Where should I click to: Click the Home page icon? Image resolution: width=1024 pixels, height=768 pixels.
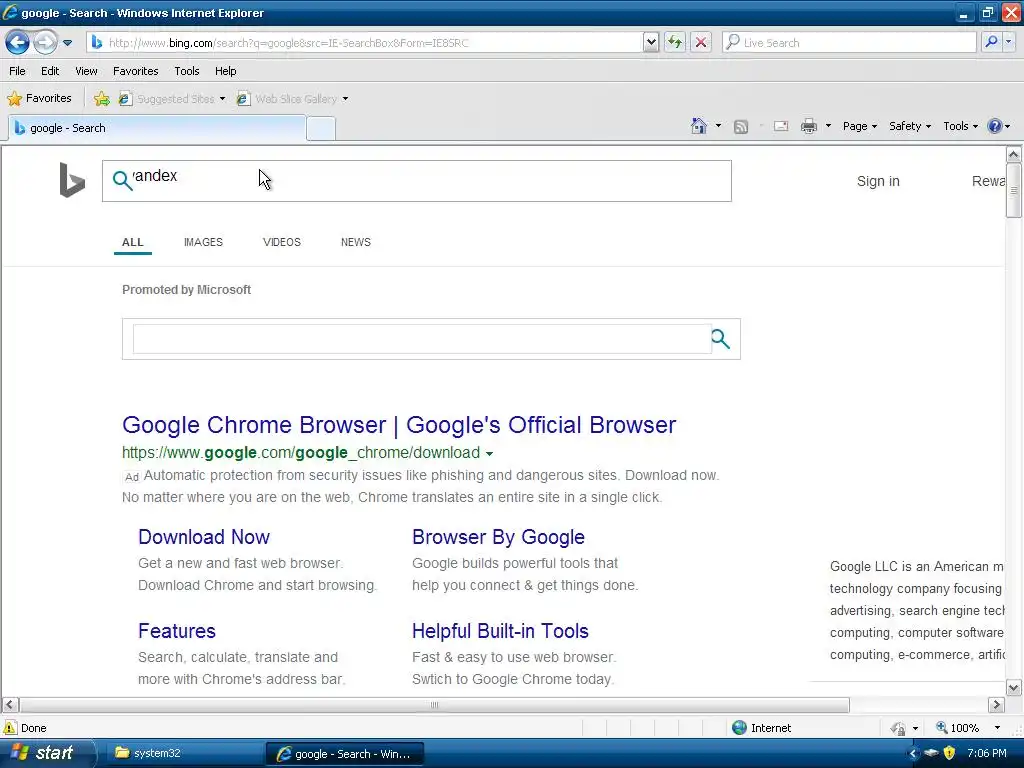coord(699,126)
